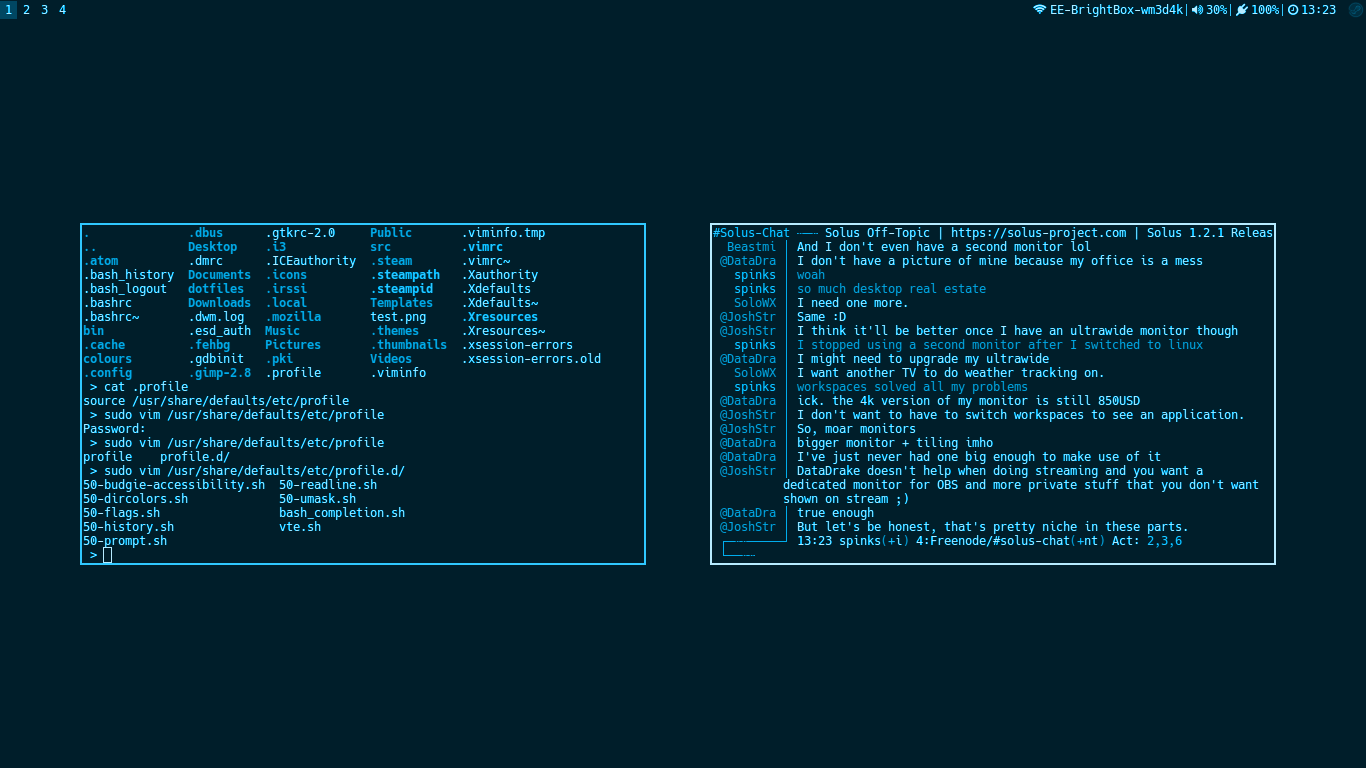This screenshot has height=768, width=1366.
Task: Switch to workspace 4
Action: click(x=62, y=9)
